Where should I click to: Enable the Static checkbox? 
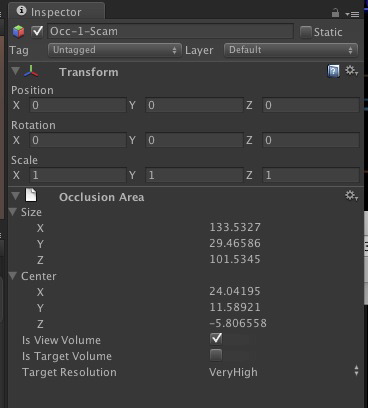(x=306, y=32)
